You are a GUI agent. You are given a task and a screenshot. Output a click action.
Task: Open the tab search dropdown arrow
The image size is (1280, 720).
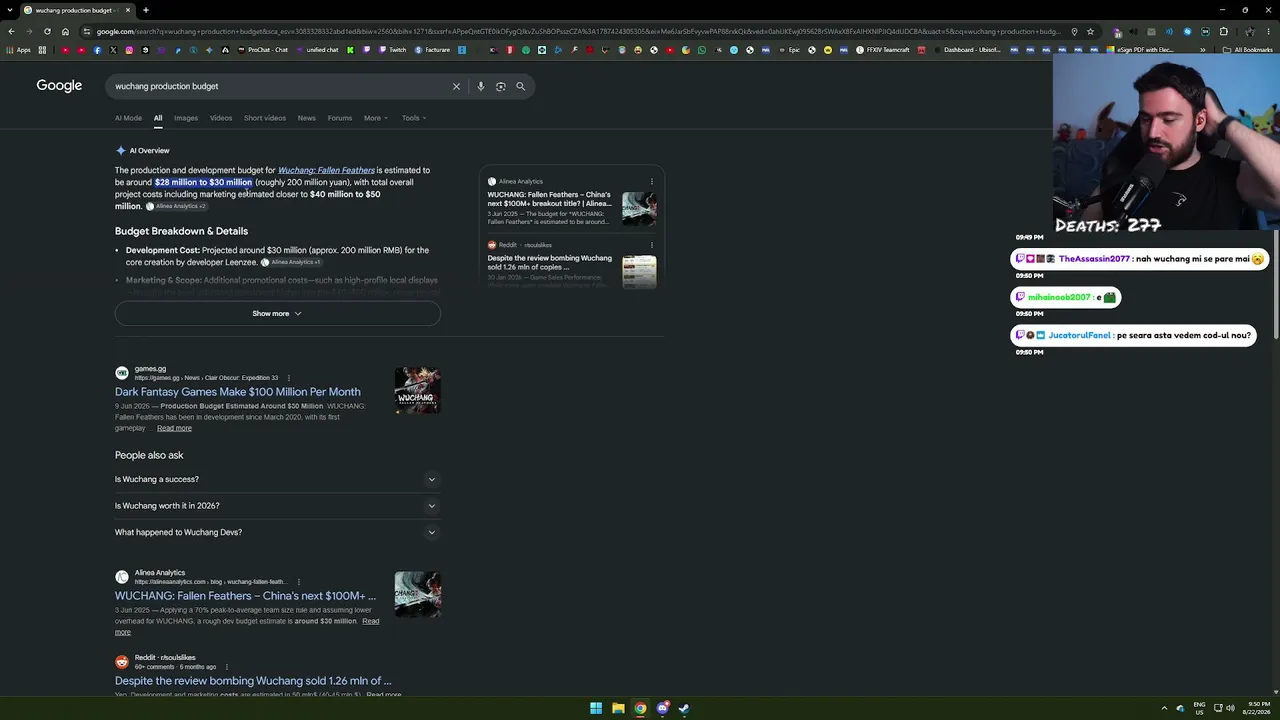click(x=11, y=10)
